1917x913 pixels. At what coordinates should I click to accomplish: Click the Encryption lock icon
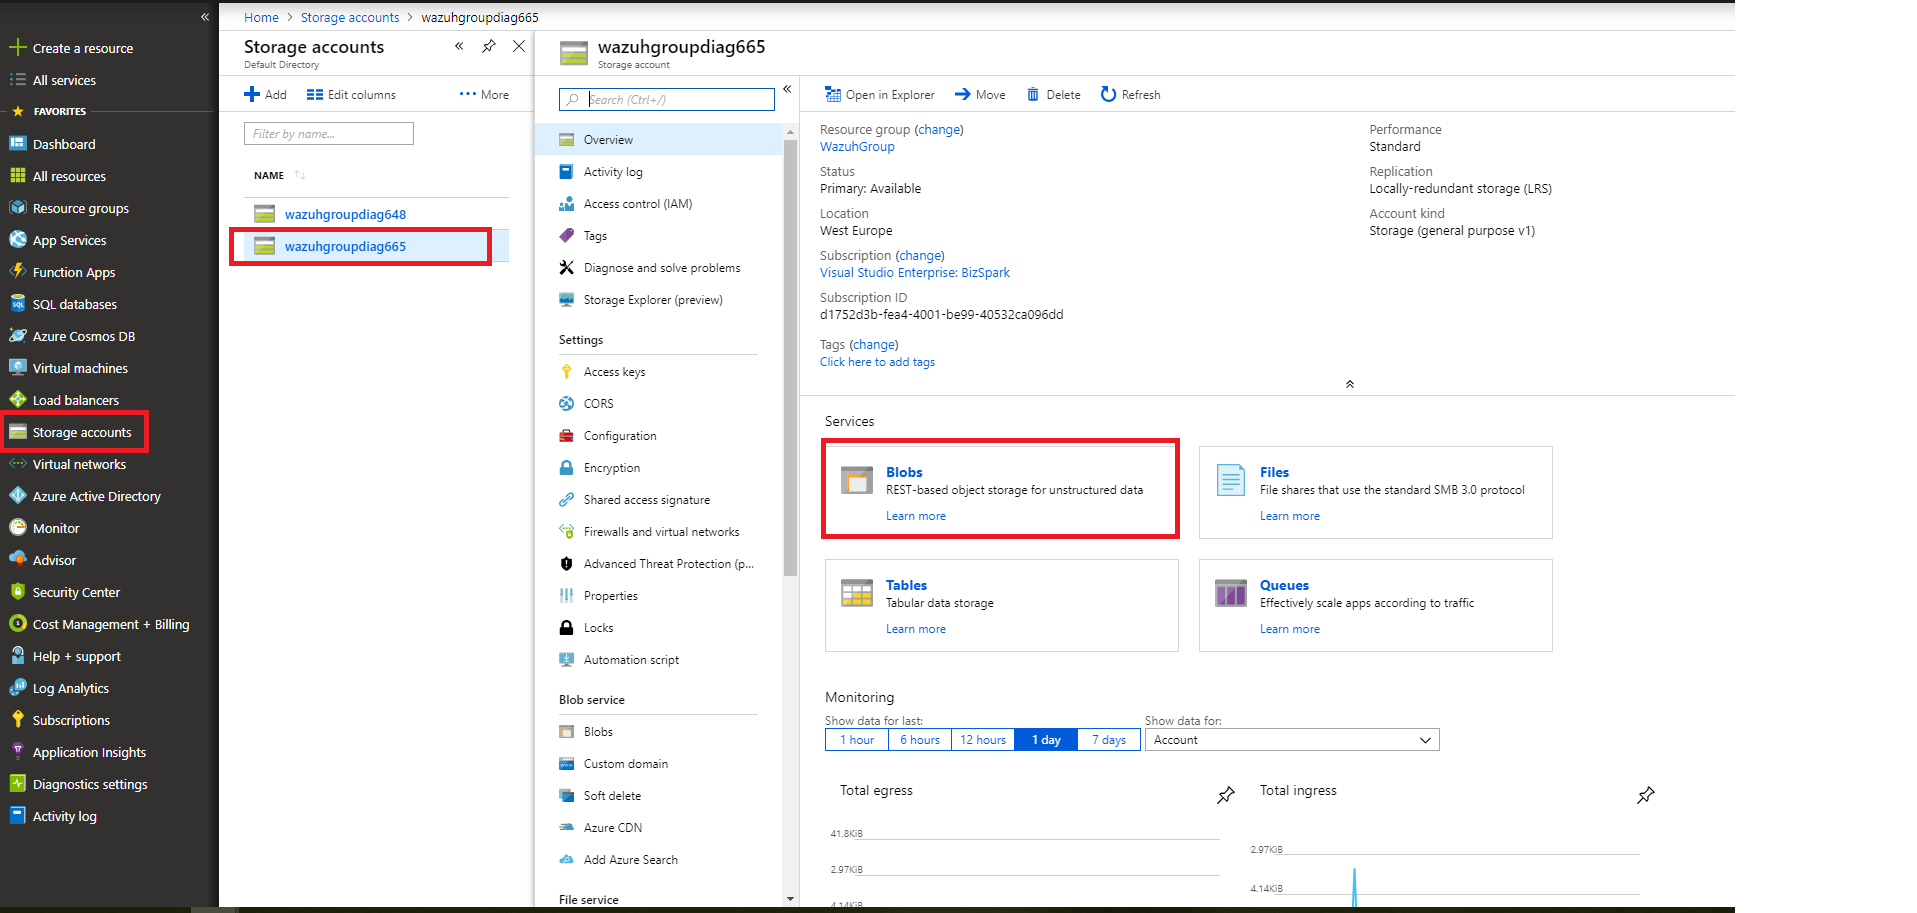(x=566, y=468)
